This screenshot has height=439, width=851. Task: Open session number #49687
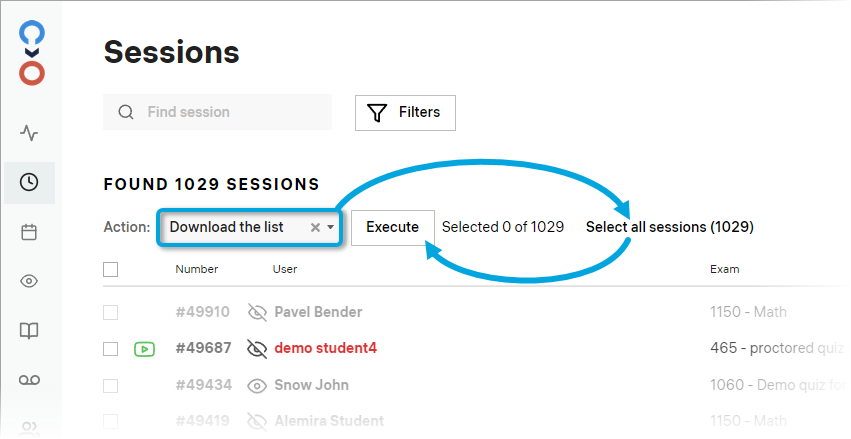(203, 349)
